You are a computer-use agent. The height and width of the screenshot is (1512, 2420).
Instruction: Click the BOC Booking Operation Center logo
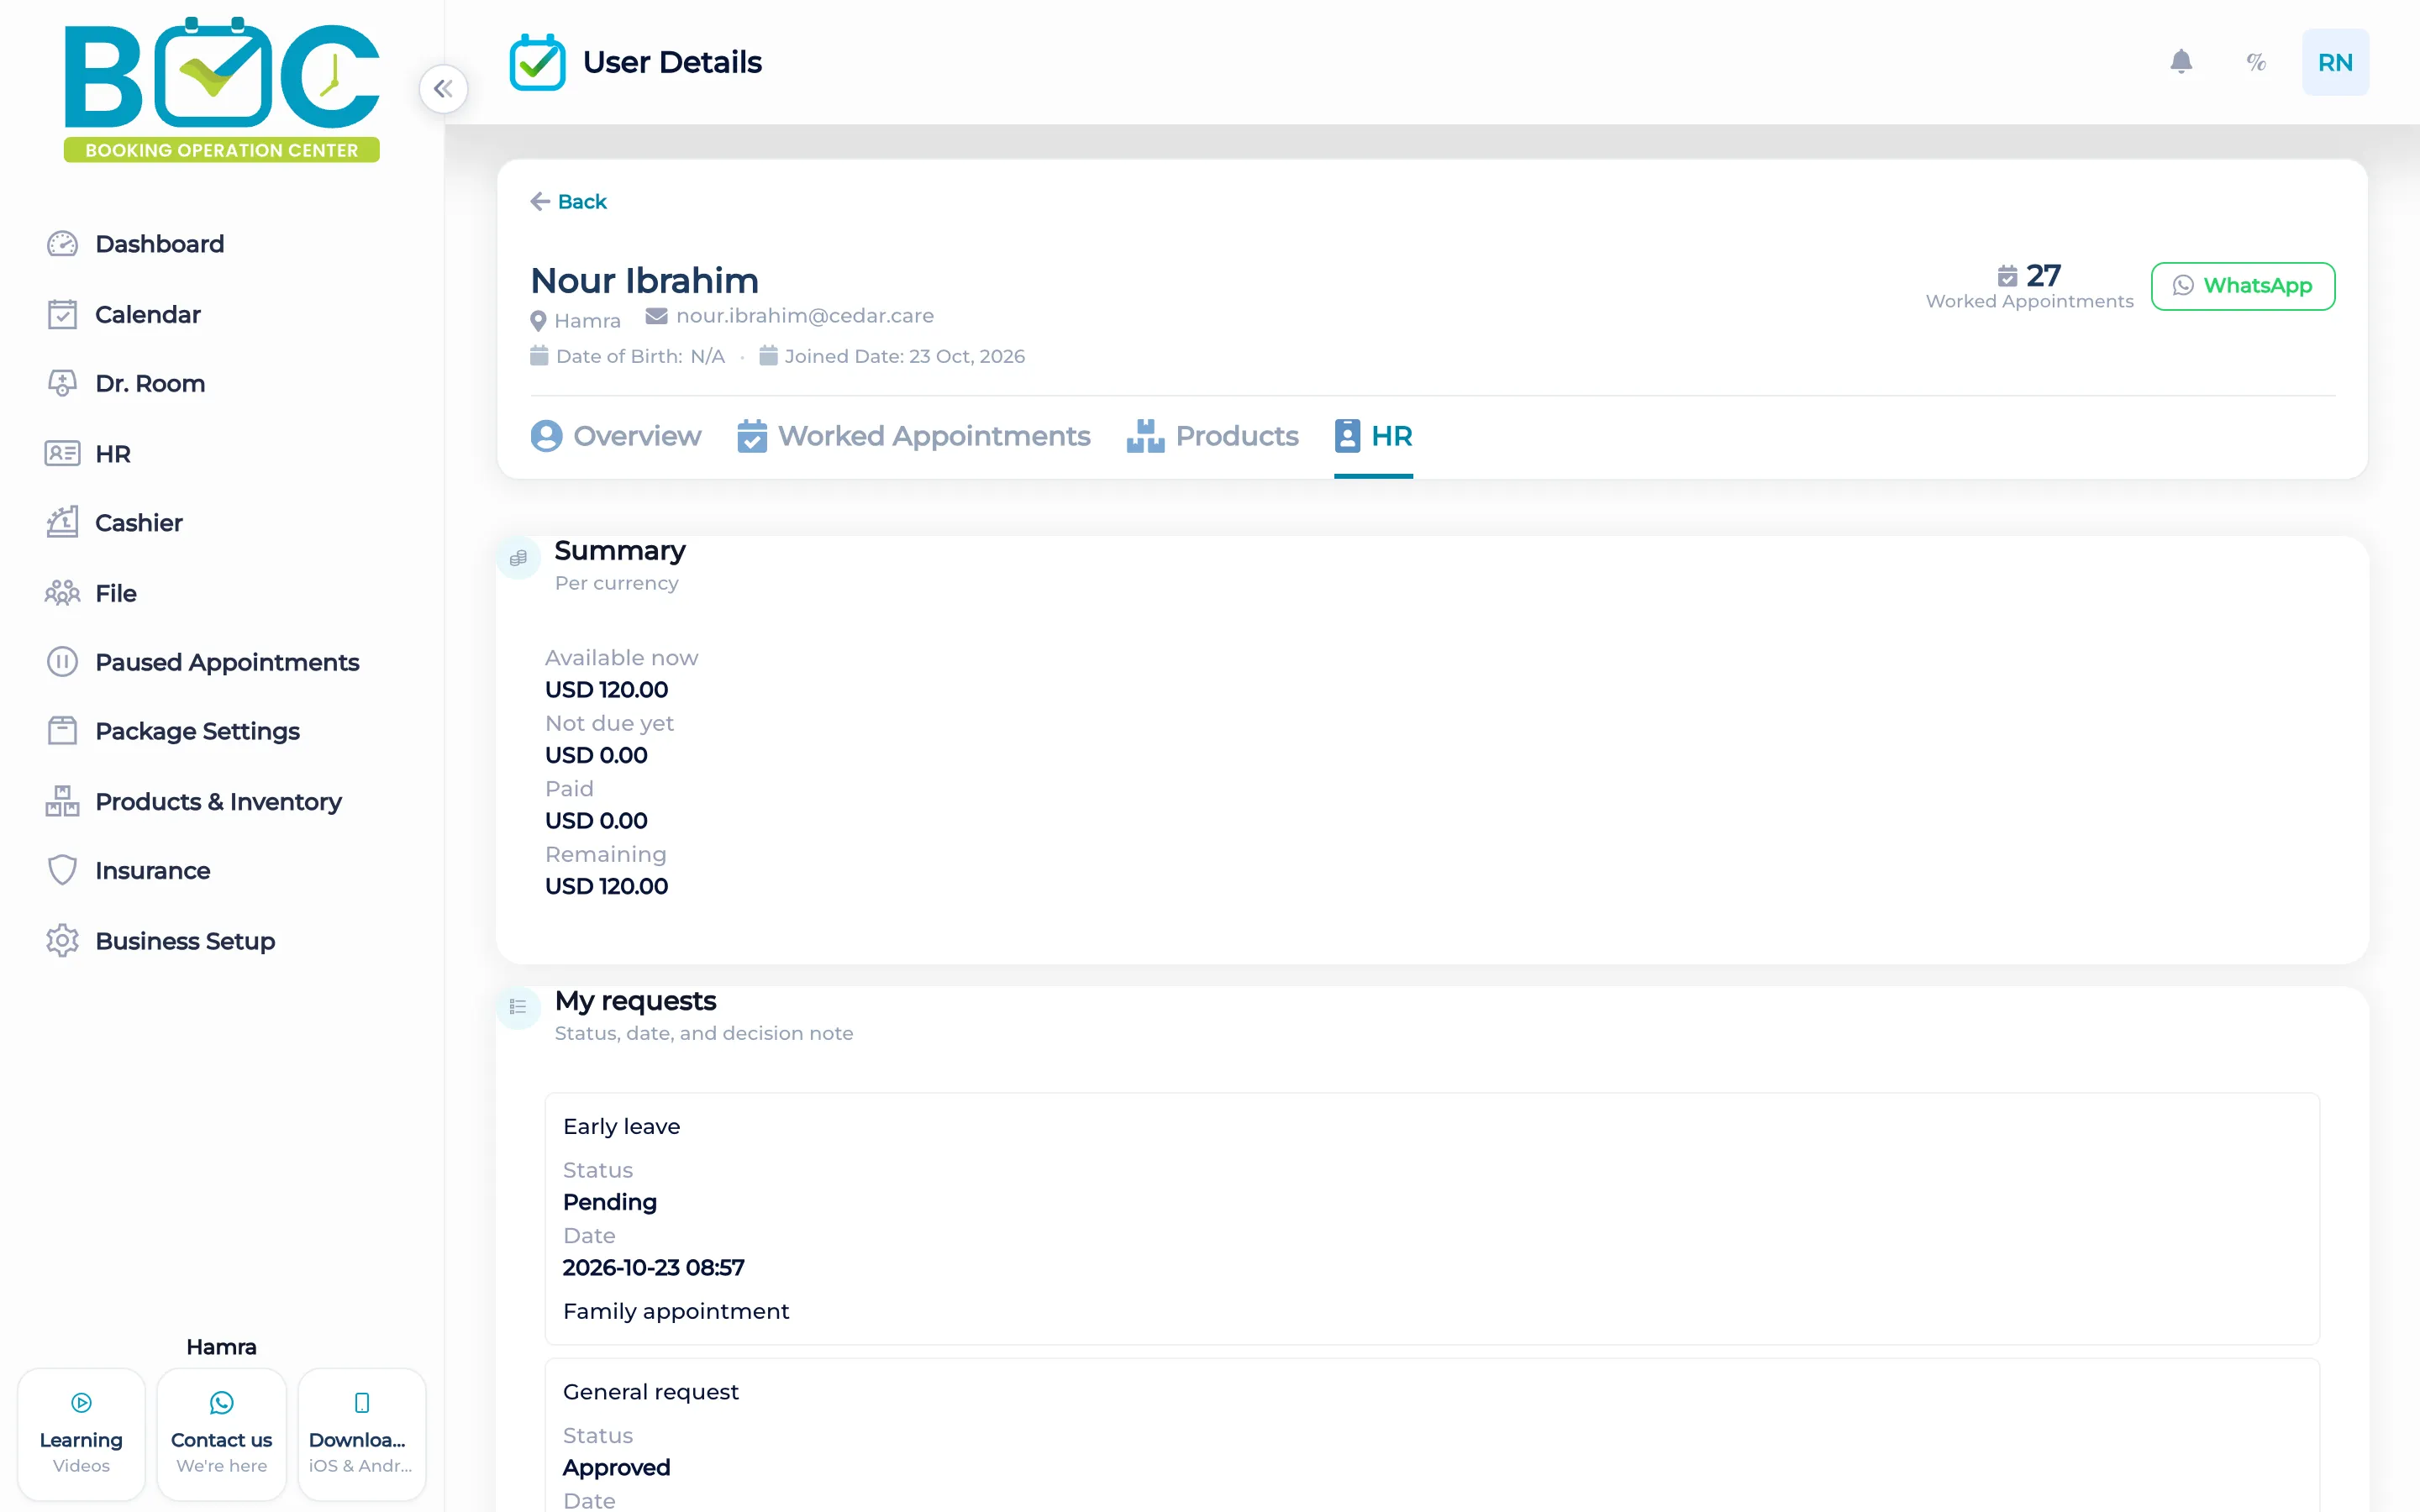[221, 89]
